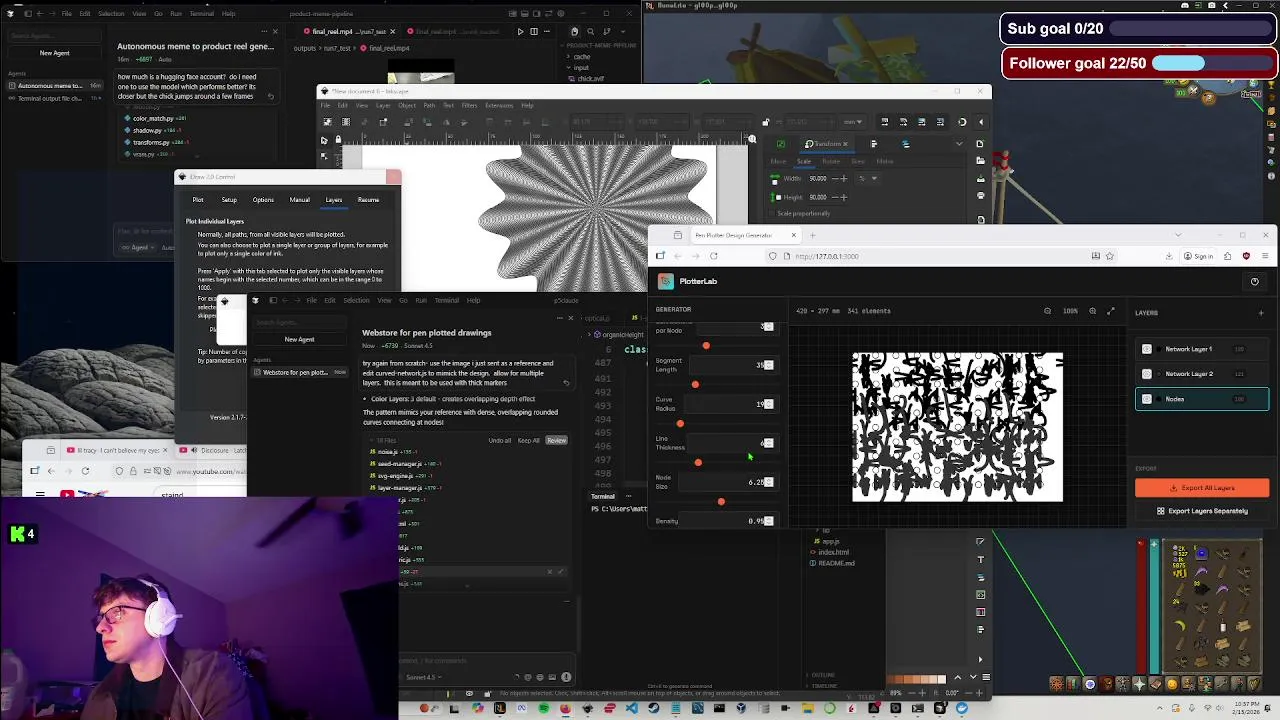The image size is (1280, 720).
Task: Click the PlotterLab logo icon
Action: pos(666,281)
